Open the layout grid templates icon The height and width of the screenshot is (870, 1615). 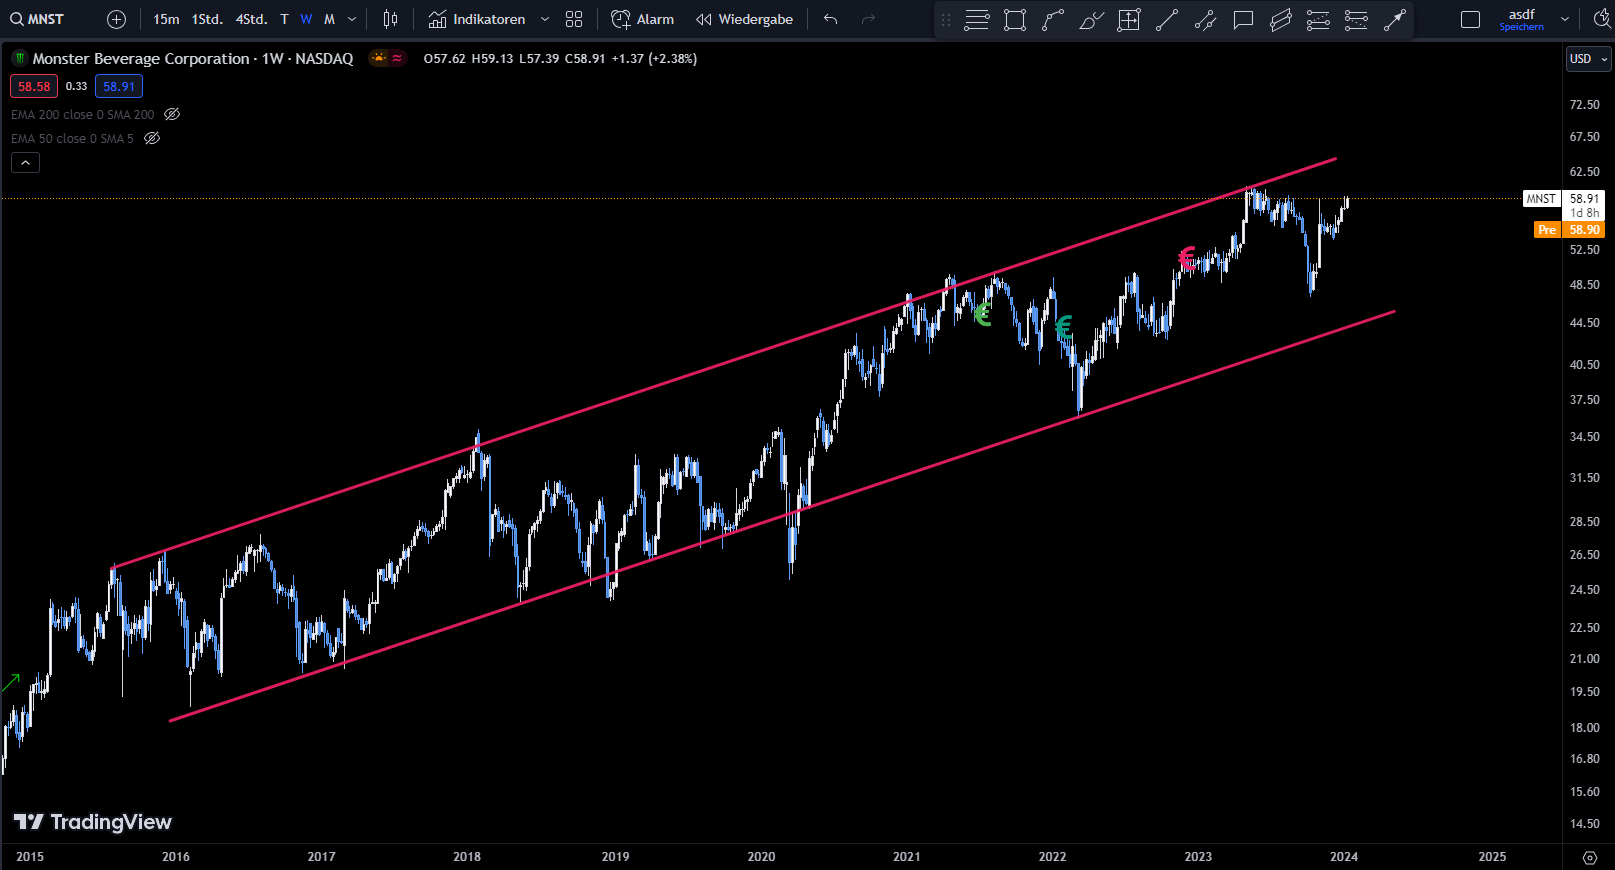click(x=574, y=19)
